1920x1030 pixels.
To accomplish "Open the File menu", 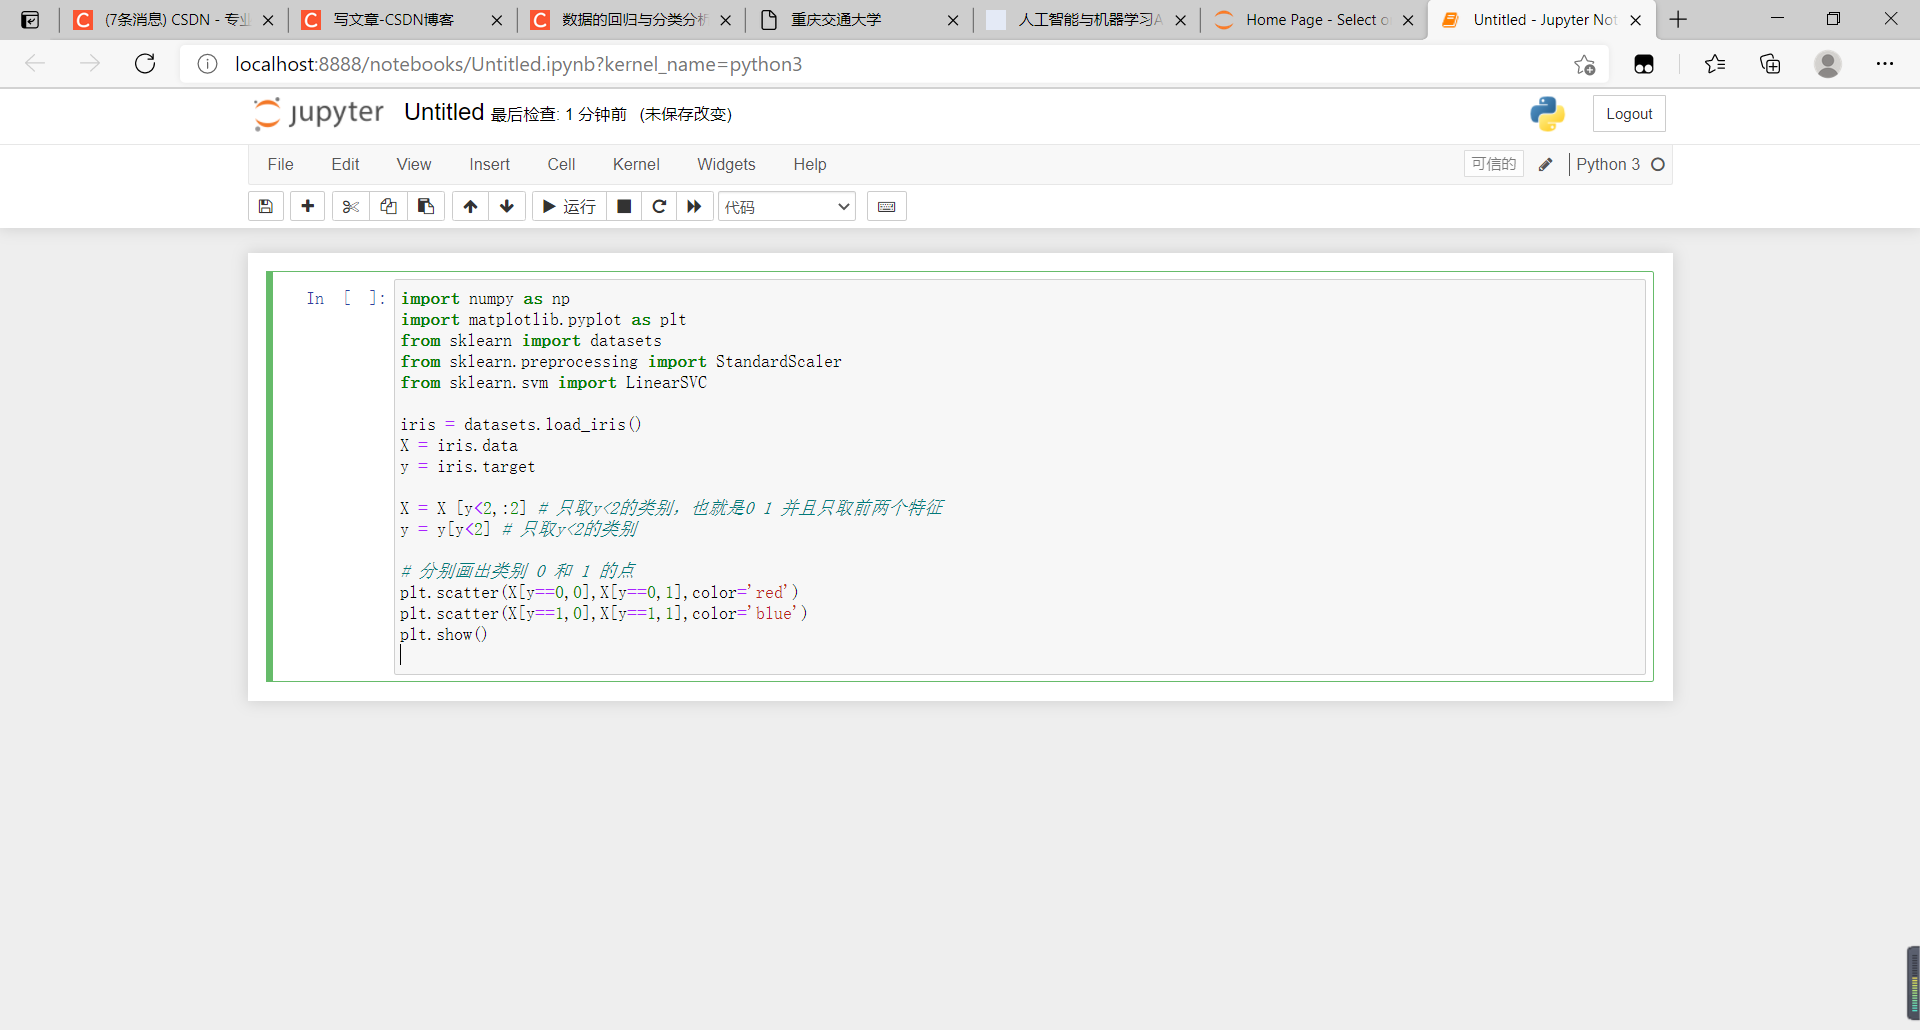I will point(281,164).
